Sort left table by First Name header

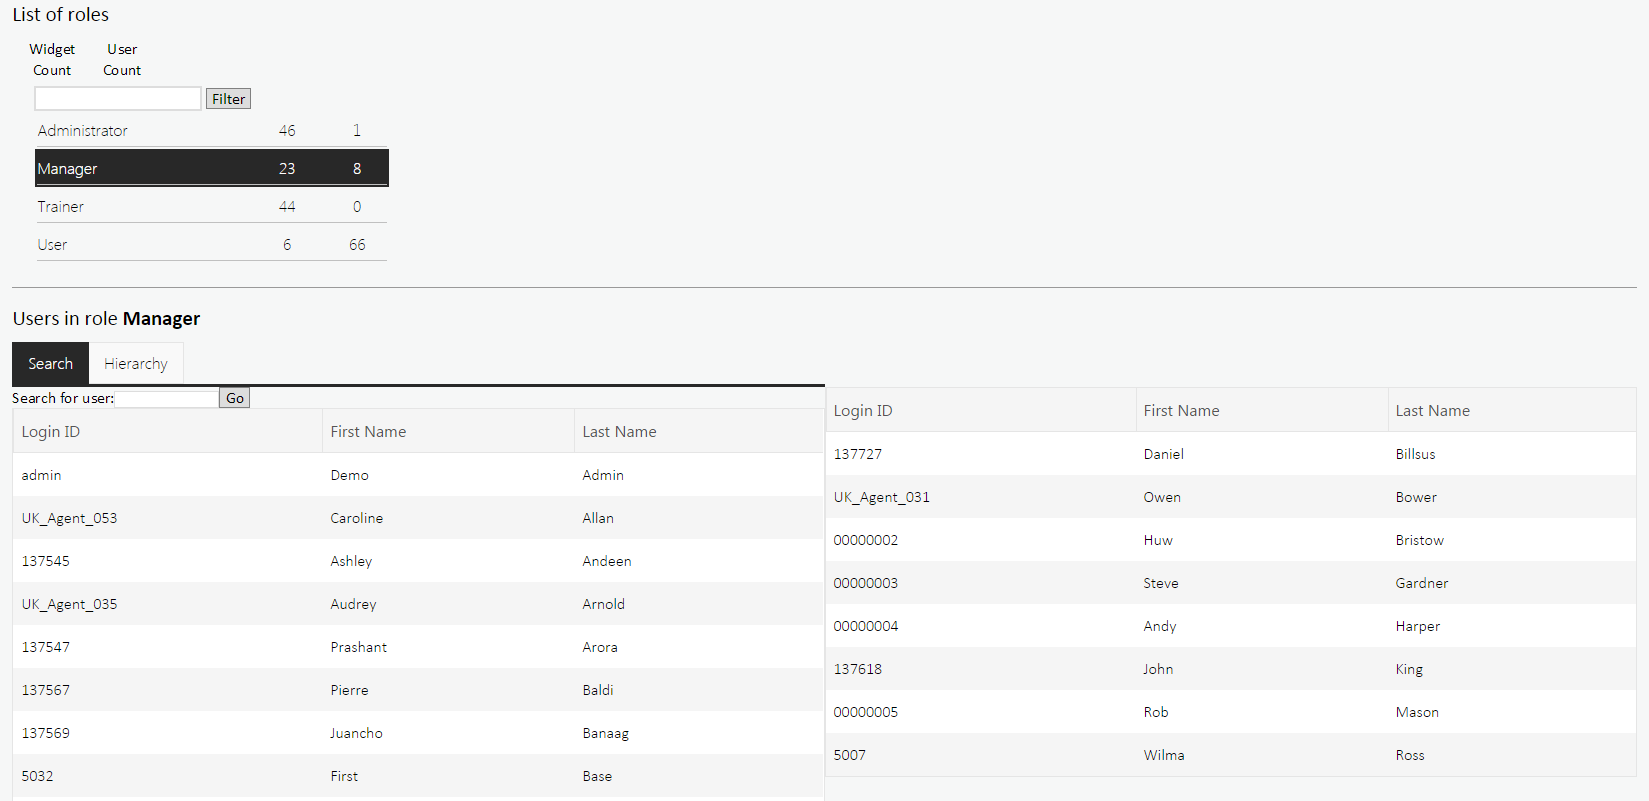[x=368, y=432]
